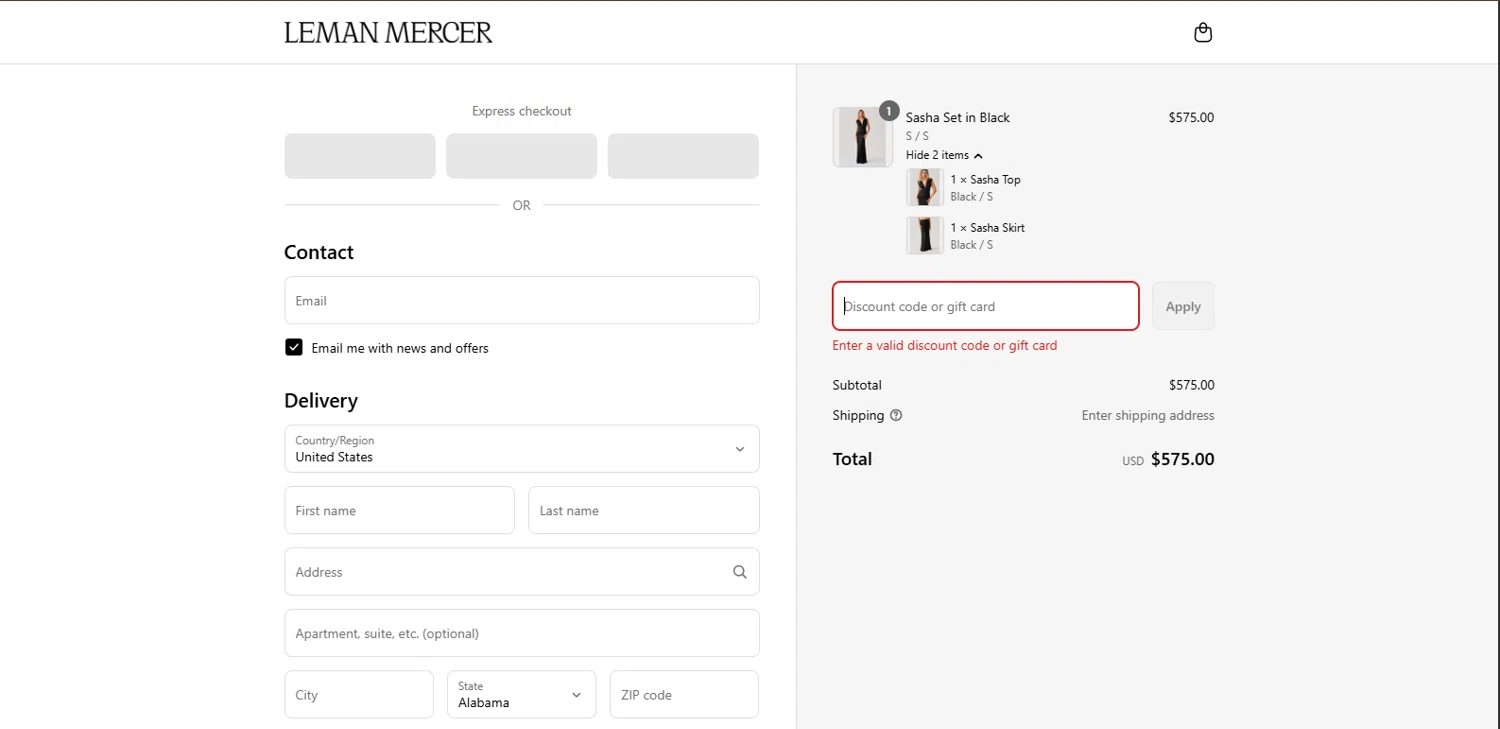1500x729 pixels.
Task: Click the Discount code or gift card field
Action: coord(986,306)
